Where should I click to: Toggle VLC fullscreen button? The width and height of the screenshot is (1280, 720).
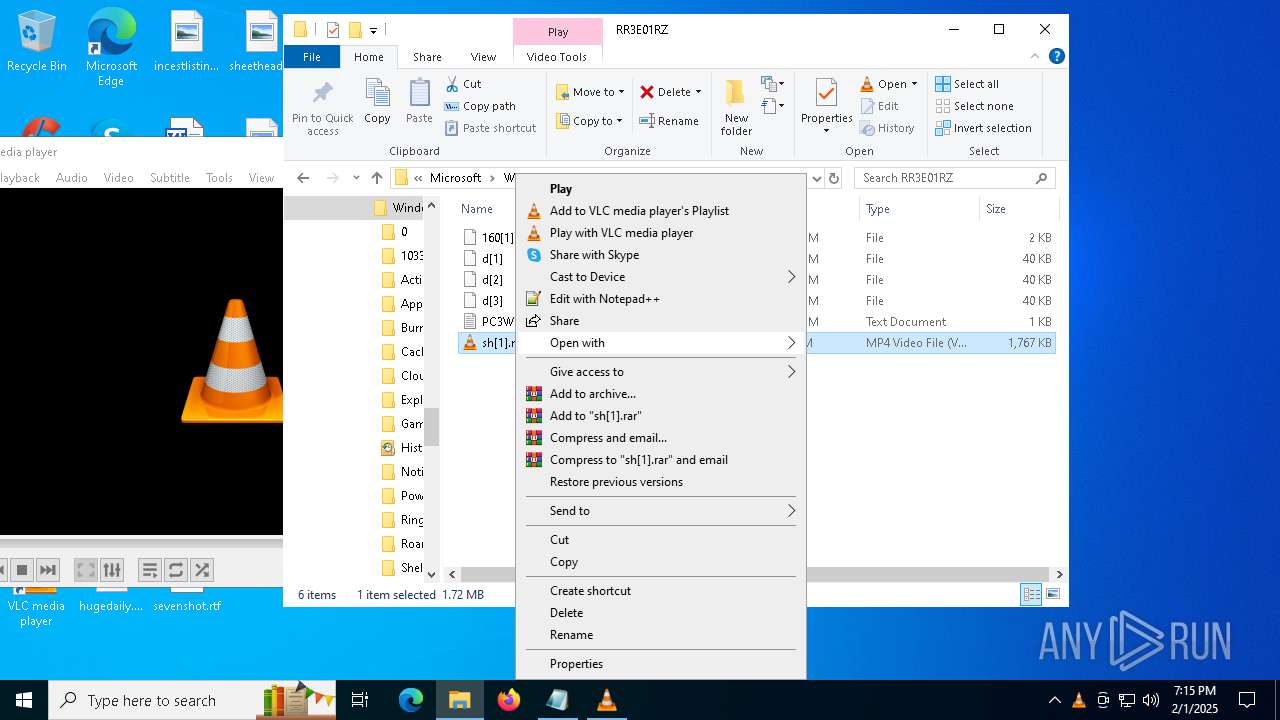[86, 570]
